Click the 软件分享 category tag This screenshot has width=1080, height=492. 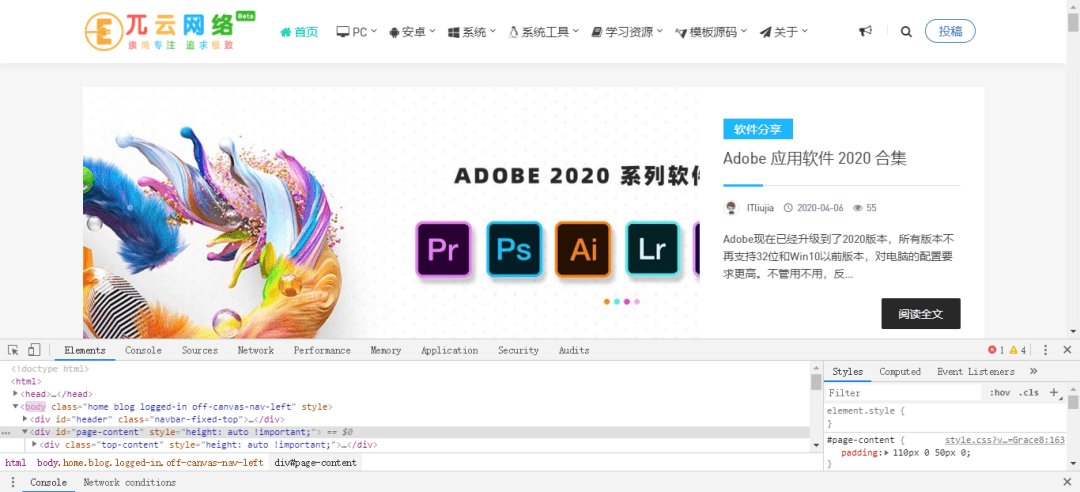coord(758,129)
